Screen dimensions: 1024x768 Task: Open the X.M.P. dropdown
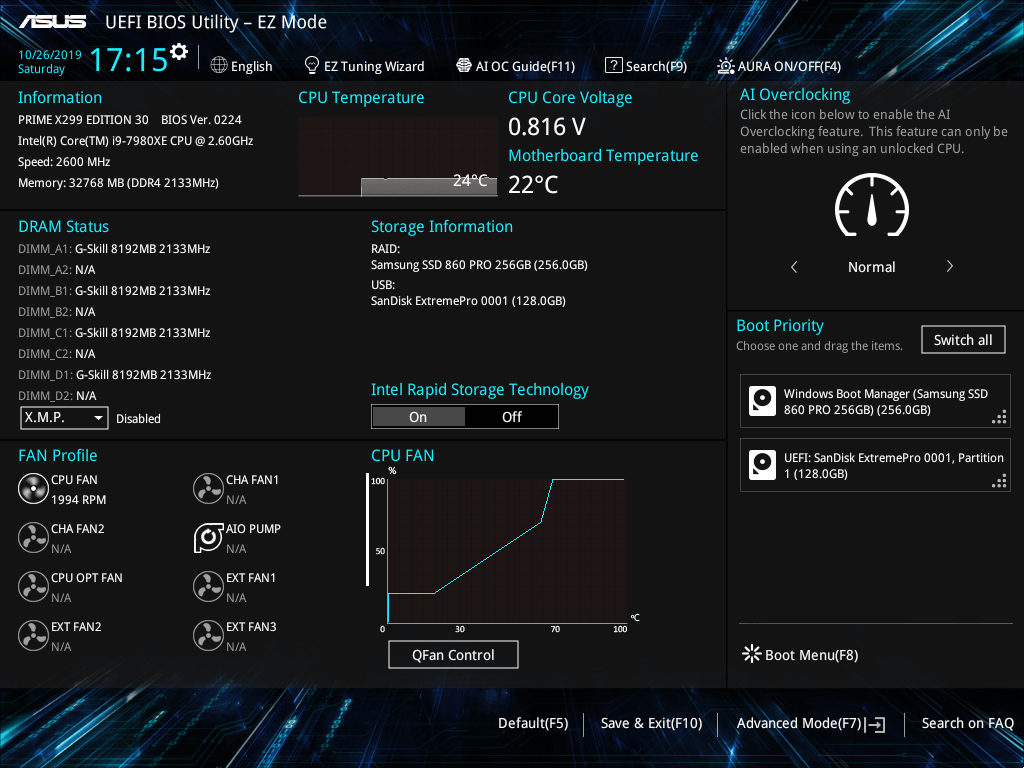[x=64, y=417]
